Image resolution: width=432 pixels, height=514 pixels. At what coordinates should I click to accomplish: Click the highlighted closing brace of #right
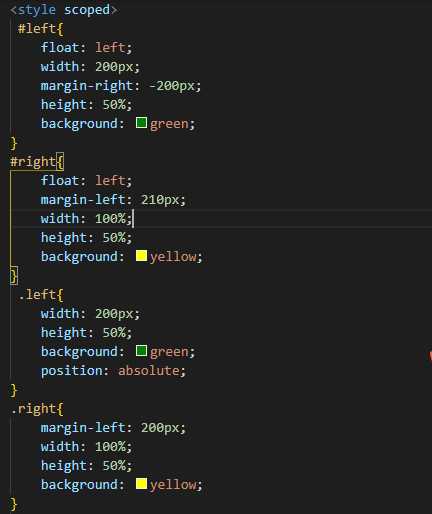(14, 276)
